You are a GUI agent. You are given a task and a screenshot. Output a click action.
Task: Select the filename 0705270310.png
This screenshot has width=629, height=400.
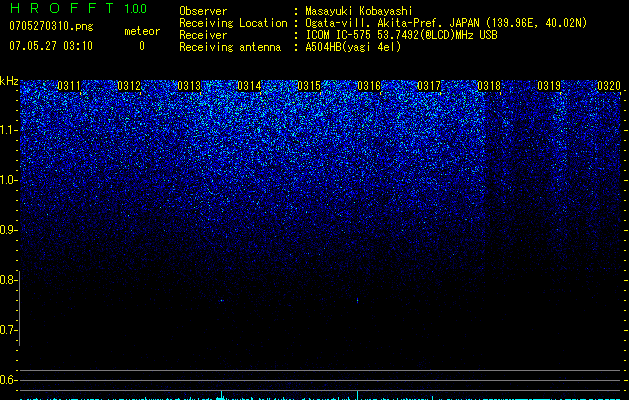point(51,26)
